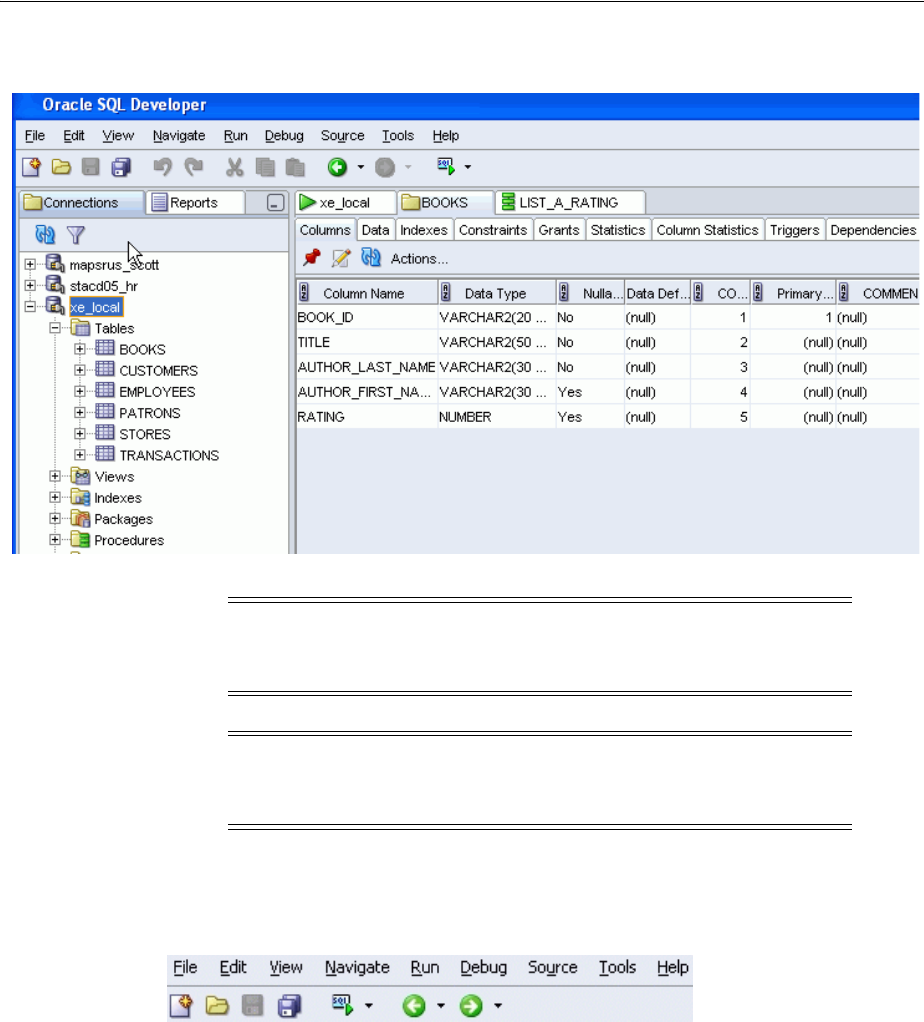Screen dimensions: 924x1022
Task: Expand the Procedures folder node
Action: 55,540
